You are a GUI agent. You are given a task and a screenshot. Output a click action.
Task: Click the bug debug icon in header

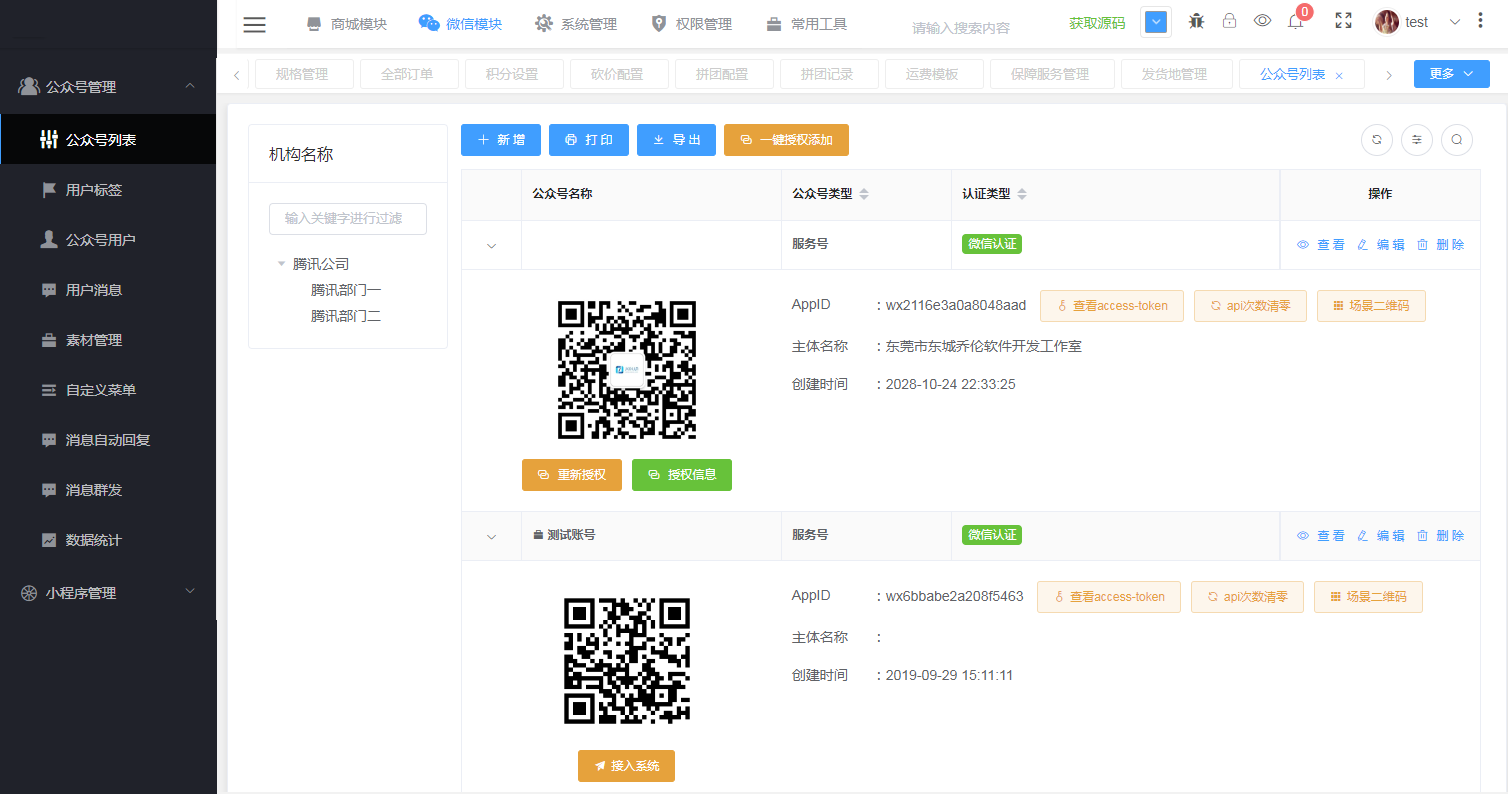[x=1196, y=21]
